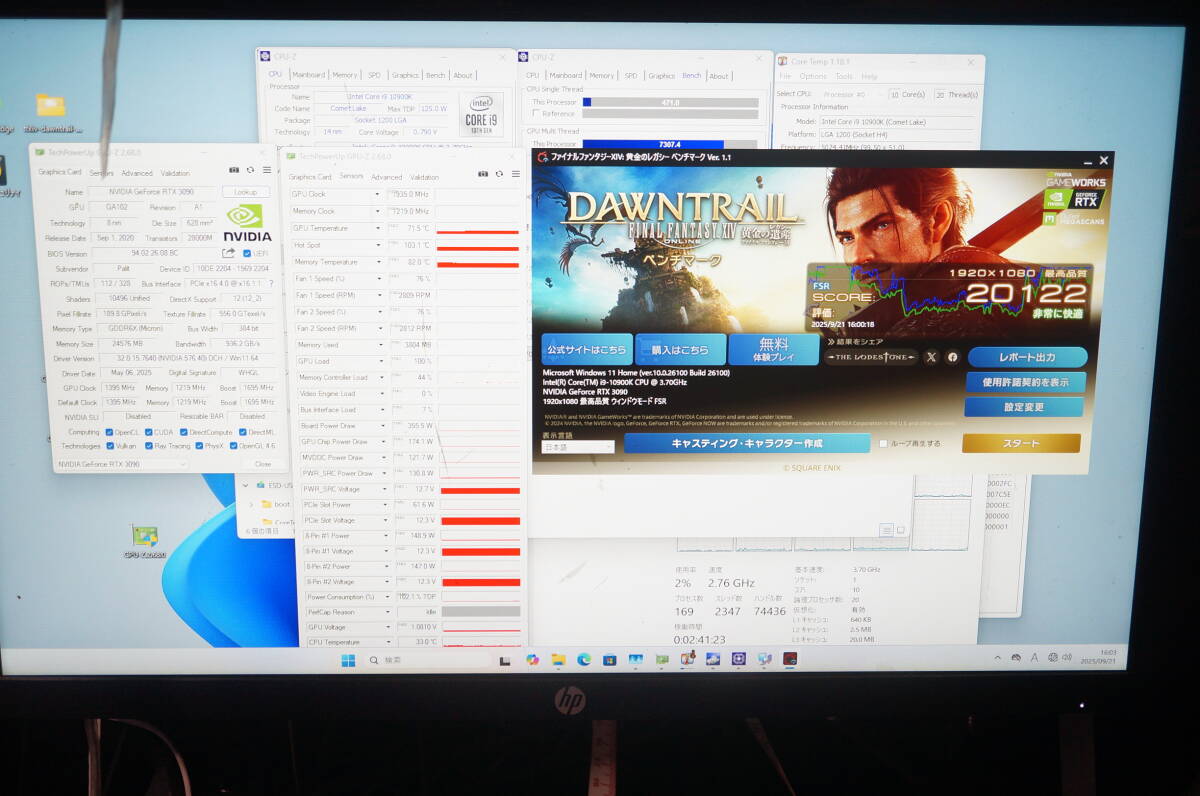Click the NVIDIA logo in GPU-Z
This screenshot has width=1200, height=796.
pos(247,224)
